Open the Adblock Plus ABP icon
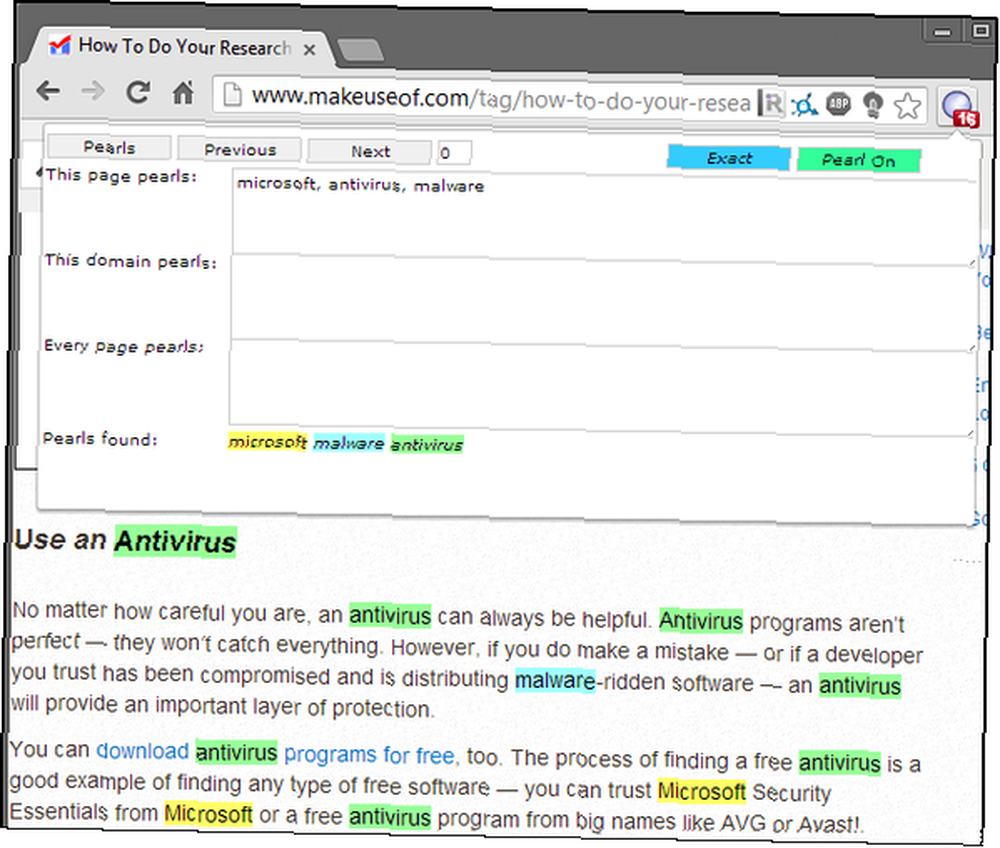 pos(838,104)
